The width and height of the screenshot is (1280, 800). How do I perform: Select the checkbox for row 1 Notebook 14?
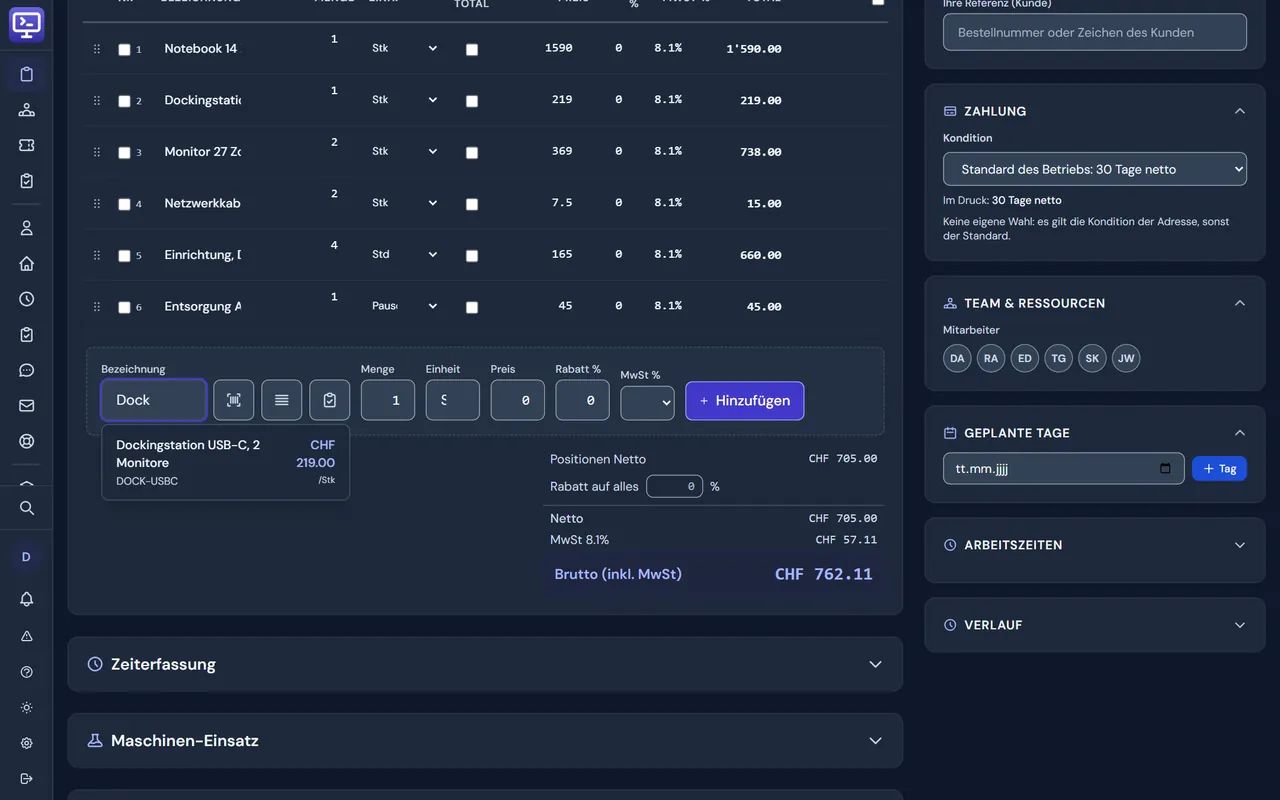pos(124,49)
